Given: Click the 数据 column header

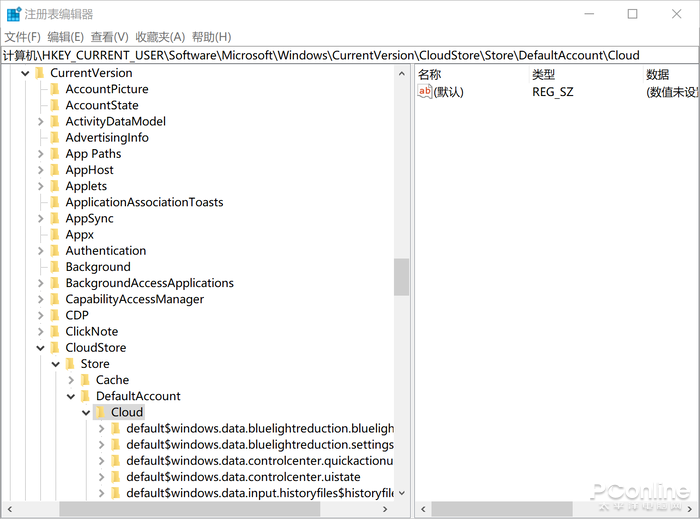Looking at the screenshot, I should (x=671, y=74).
